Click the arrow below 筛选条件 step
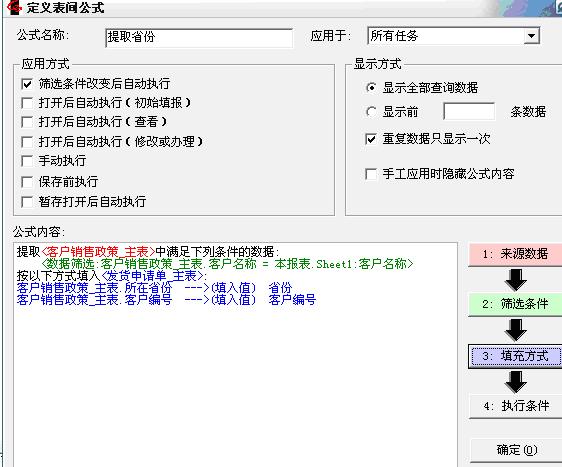 515,330
